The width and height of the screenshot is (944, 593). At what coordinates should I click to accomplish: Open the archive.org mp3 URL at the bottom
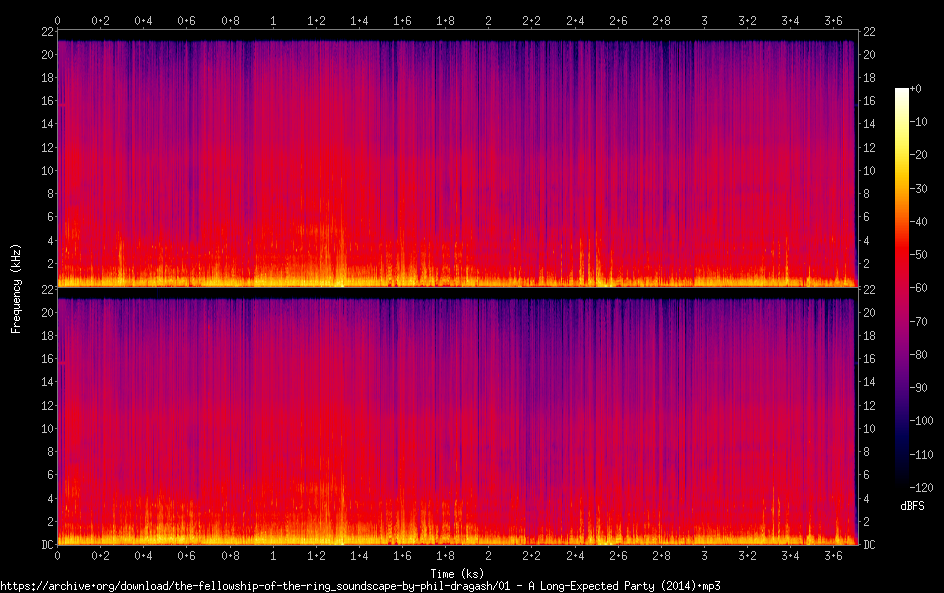pyautogui.click(x=360, y=586)
